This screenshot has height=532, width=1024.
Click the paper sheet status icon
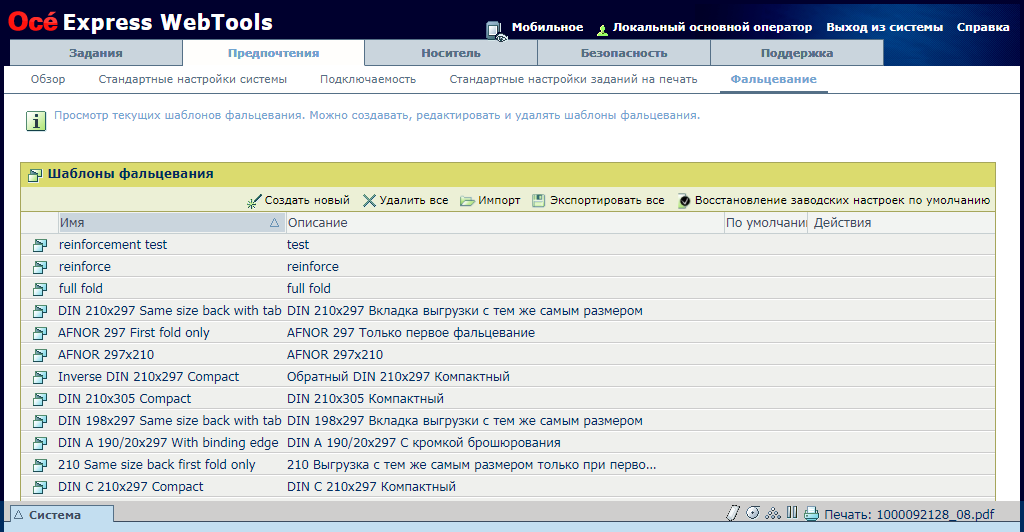[733, 513]
